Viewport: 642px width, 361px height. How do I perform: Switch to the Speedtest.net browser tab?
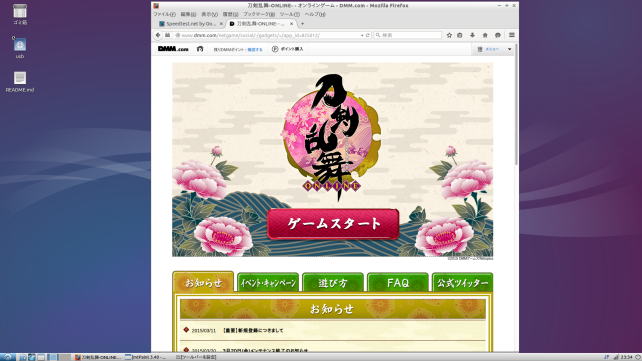click(x=190, y=24)
